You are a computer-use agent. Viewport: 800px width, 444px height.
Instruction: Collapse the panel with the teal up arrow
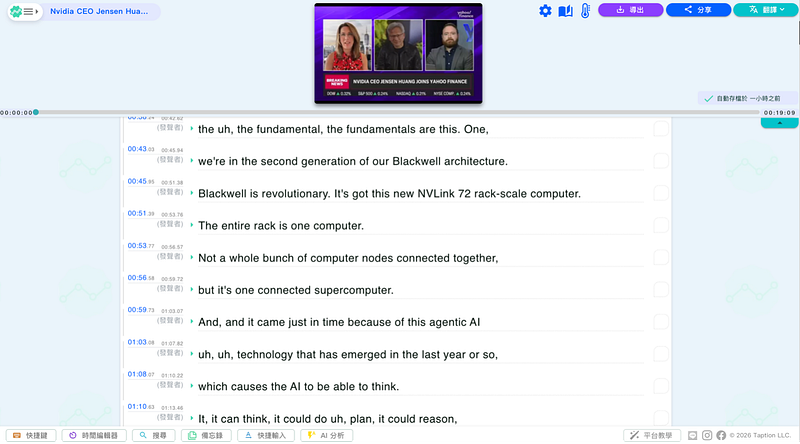click(x=779, y=123)
